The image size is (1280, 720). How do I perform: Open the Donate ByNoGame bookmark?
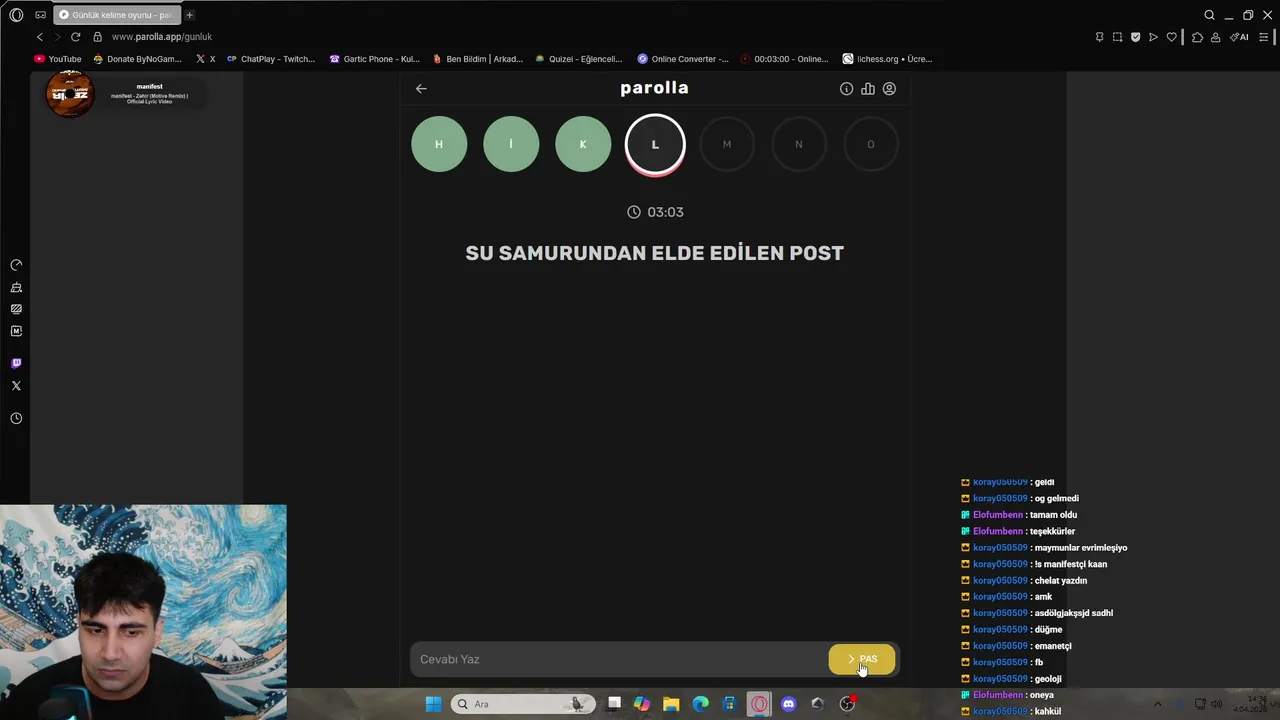(x=137, y=59)
